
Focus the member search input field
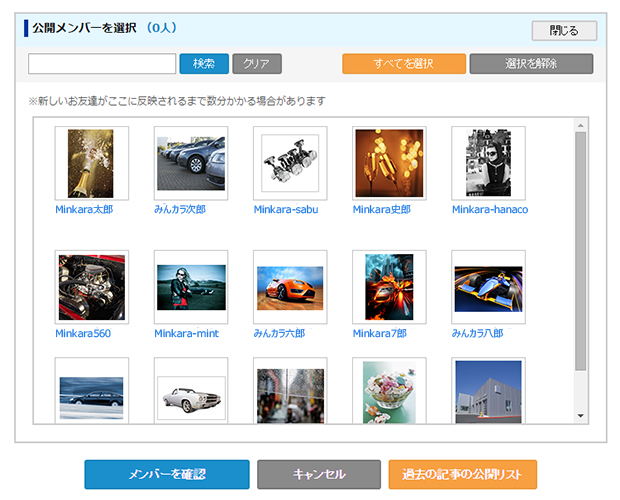click(x=102, y=64)
